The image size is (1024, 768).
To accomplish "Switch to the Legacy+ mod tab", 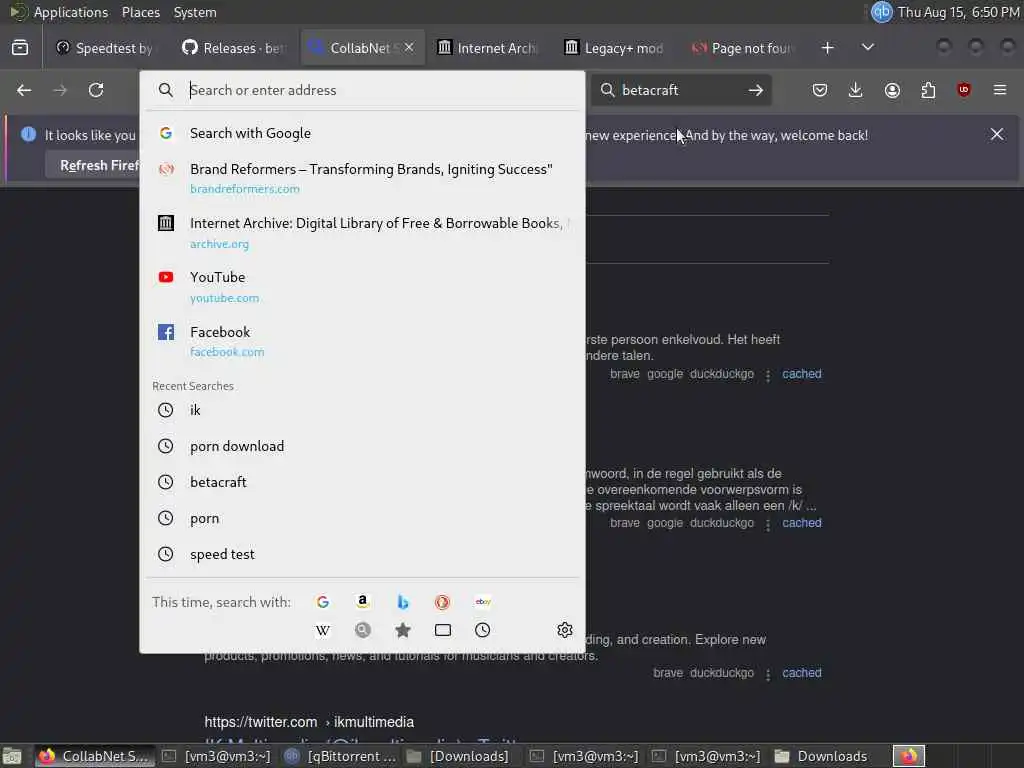I will pos(615,48).
